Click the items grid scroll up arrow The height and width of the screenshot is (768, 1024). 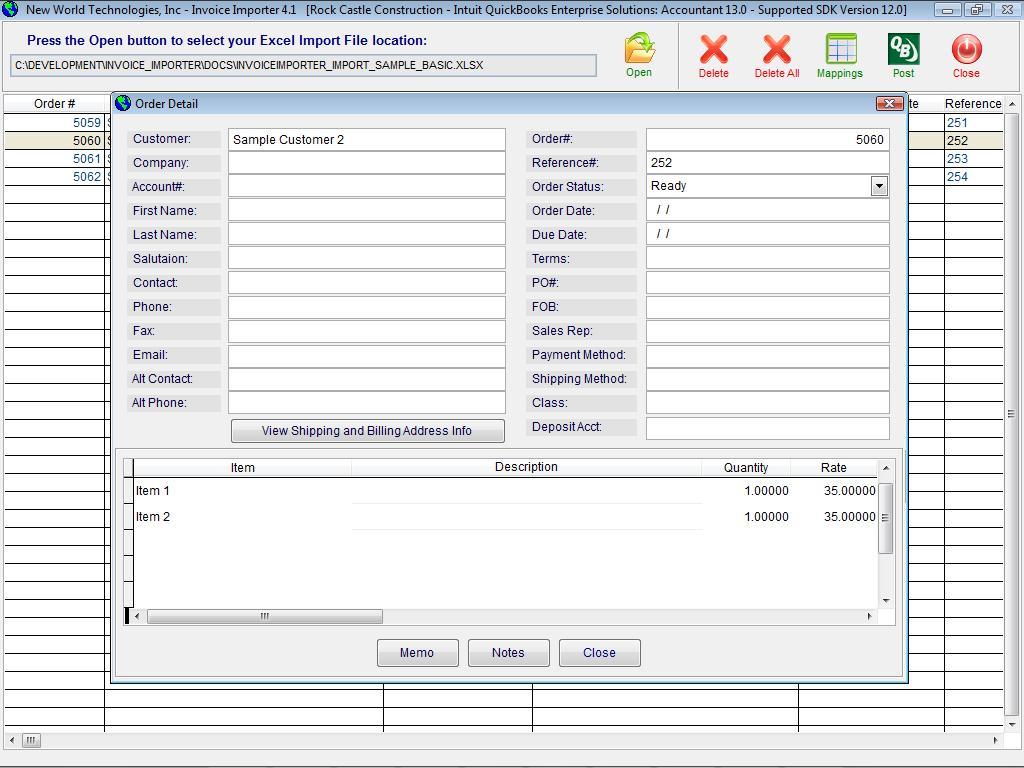coord(886,468)
